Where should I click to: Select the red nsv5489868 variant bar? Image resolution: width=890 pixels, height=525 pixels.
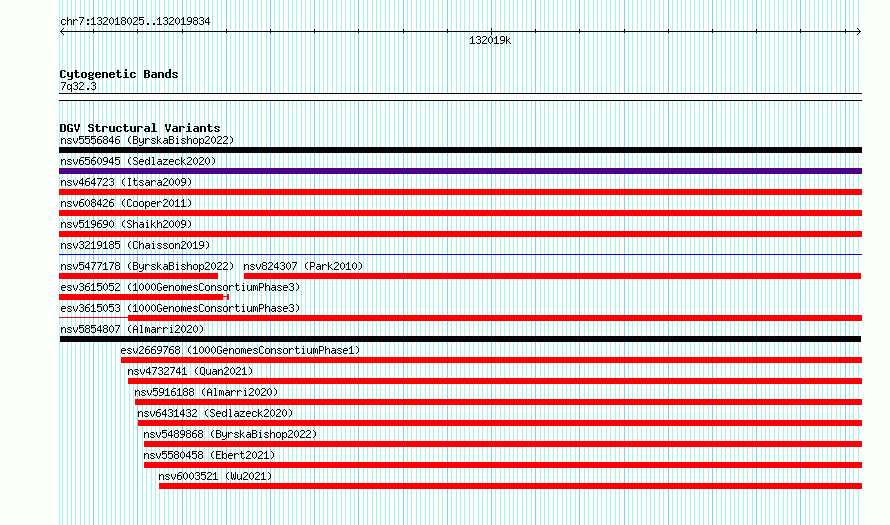(503, 444)
